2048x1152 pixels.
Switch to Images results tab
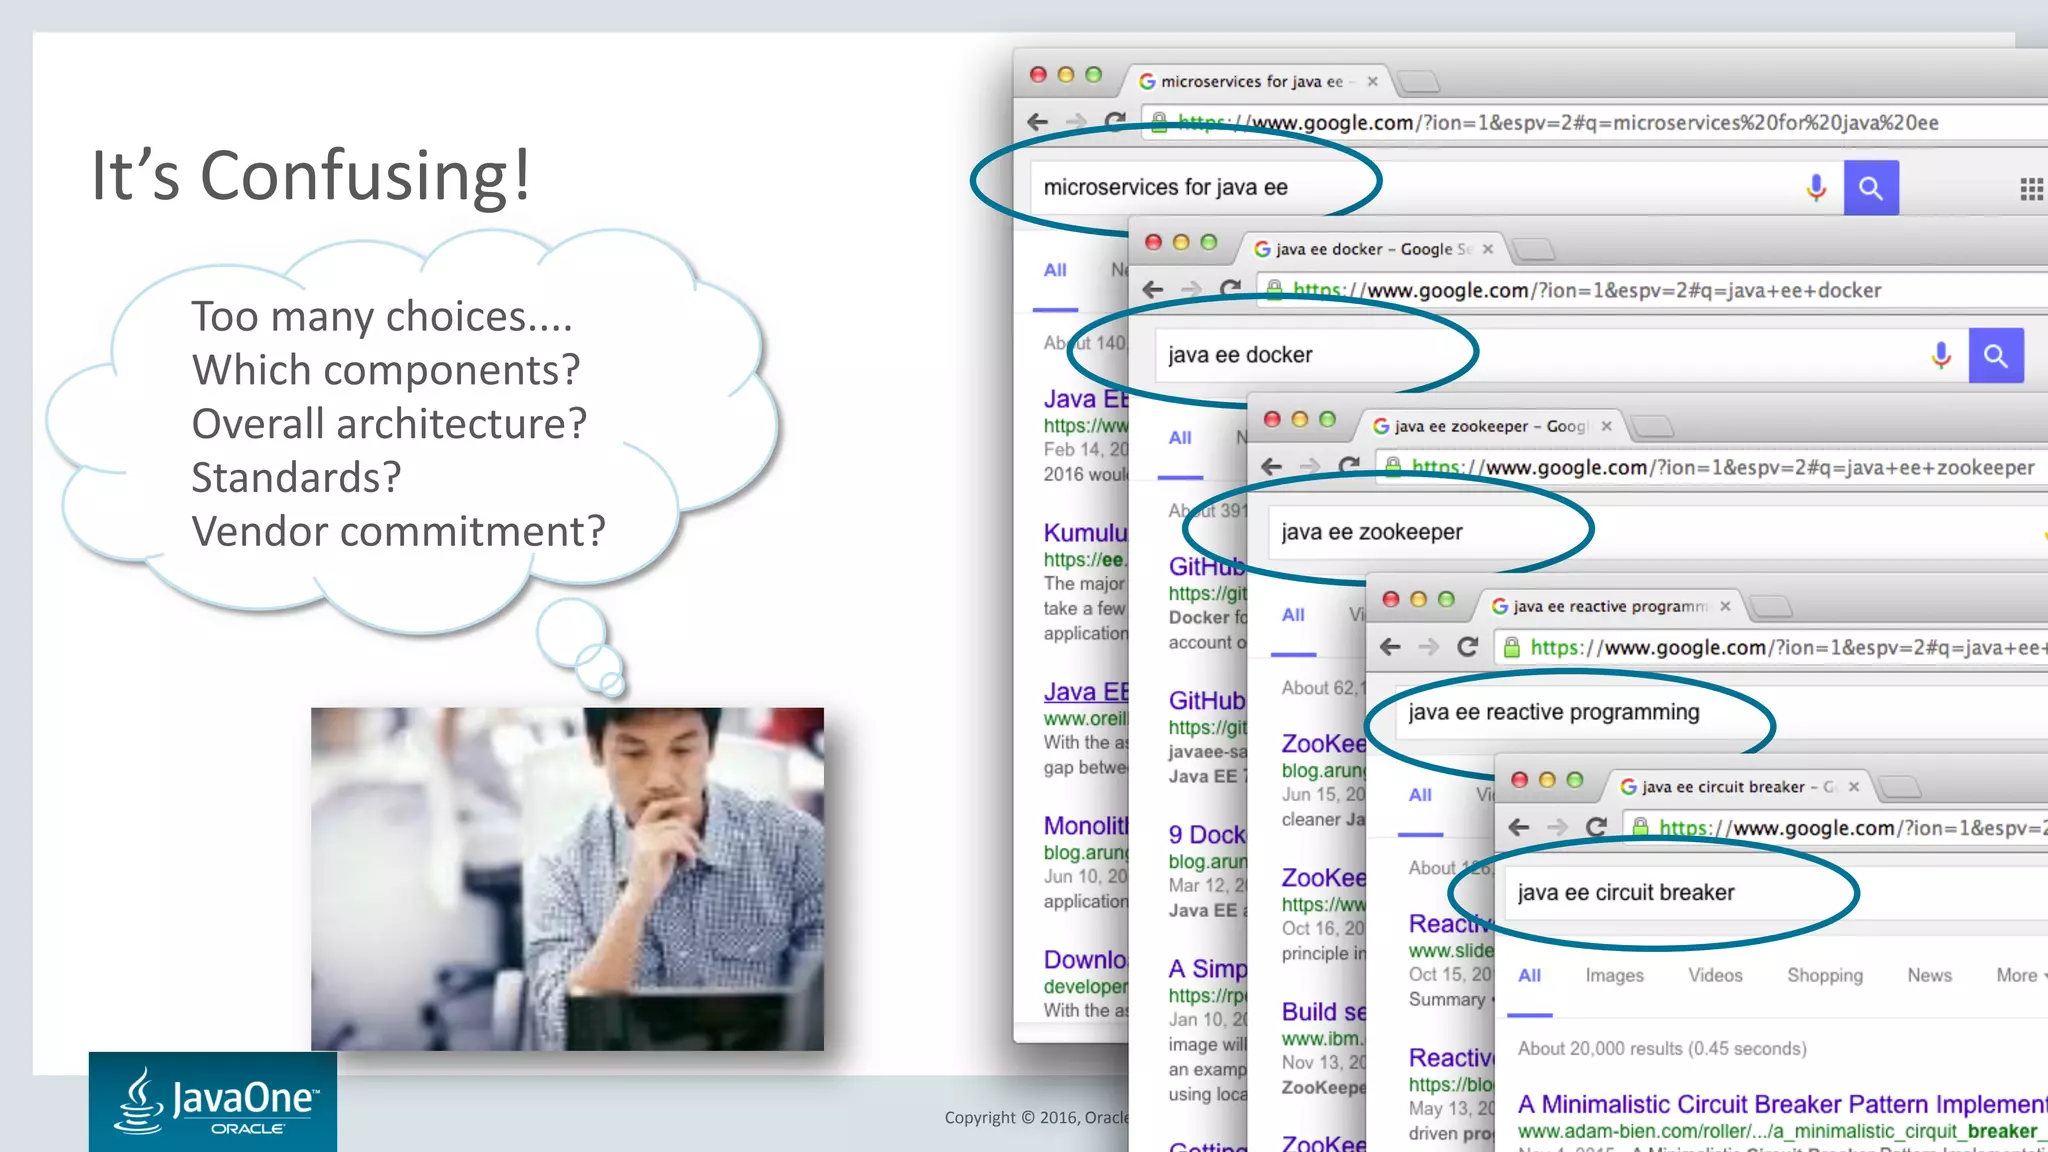pyautogui.click(x=1613, y=975)
